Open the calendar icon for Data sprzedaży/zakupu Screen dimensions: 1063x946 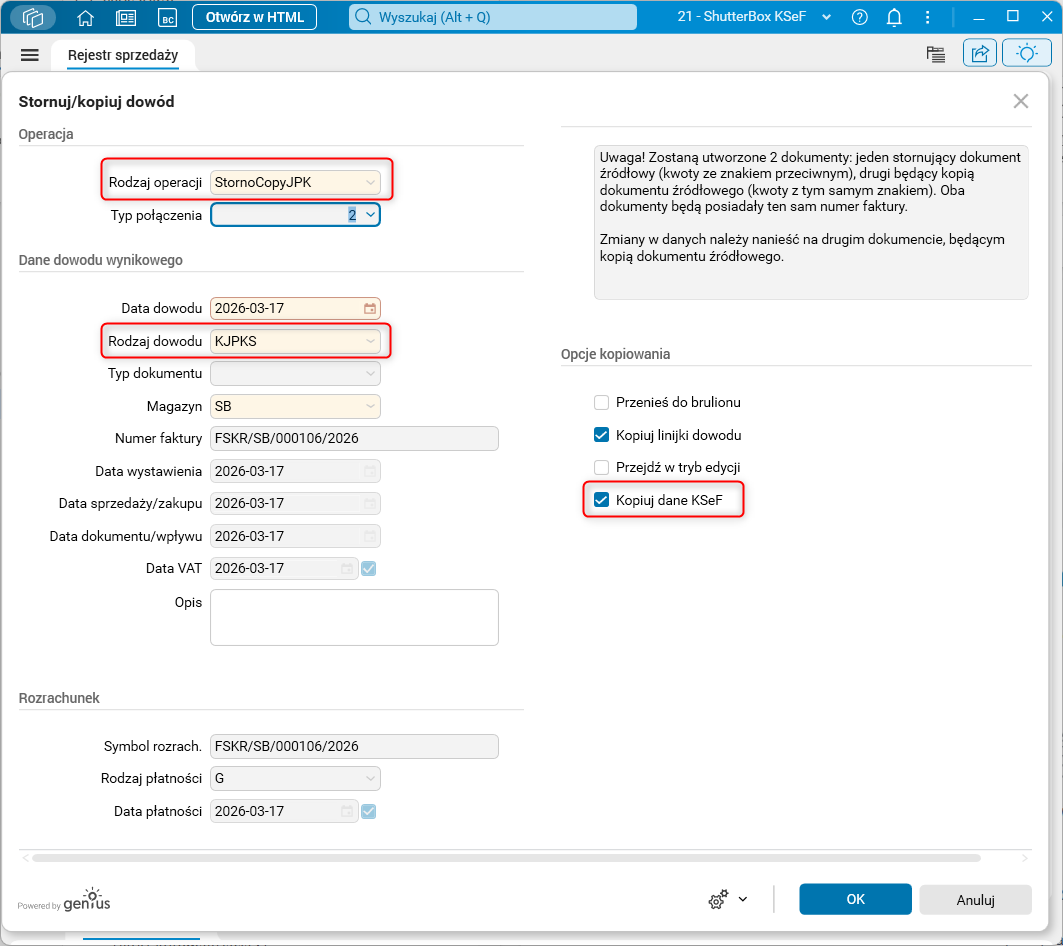369,504
